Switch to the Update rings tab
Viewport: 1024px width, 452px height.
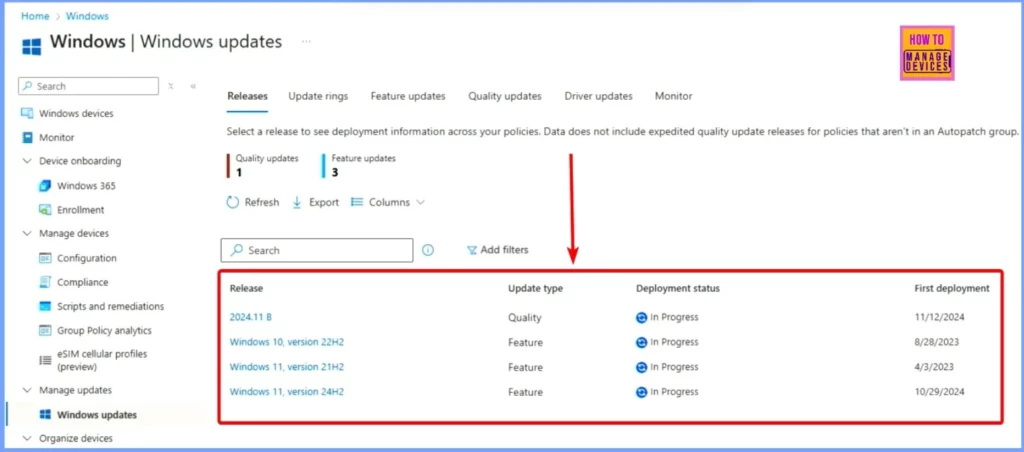point(318,96)
